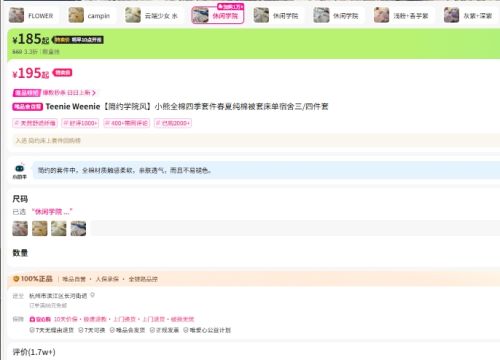Viewport: 500px width, 360px height.
Task: Select the yellow thumbnail under 尺码
Action: click(39, 228)
